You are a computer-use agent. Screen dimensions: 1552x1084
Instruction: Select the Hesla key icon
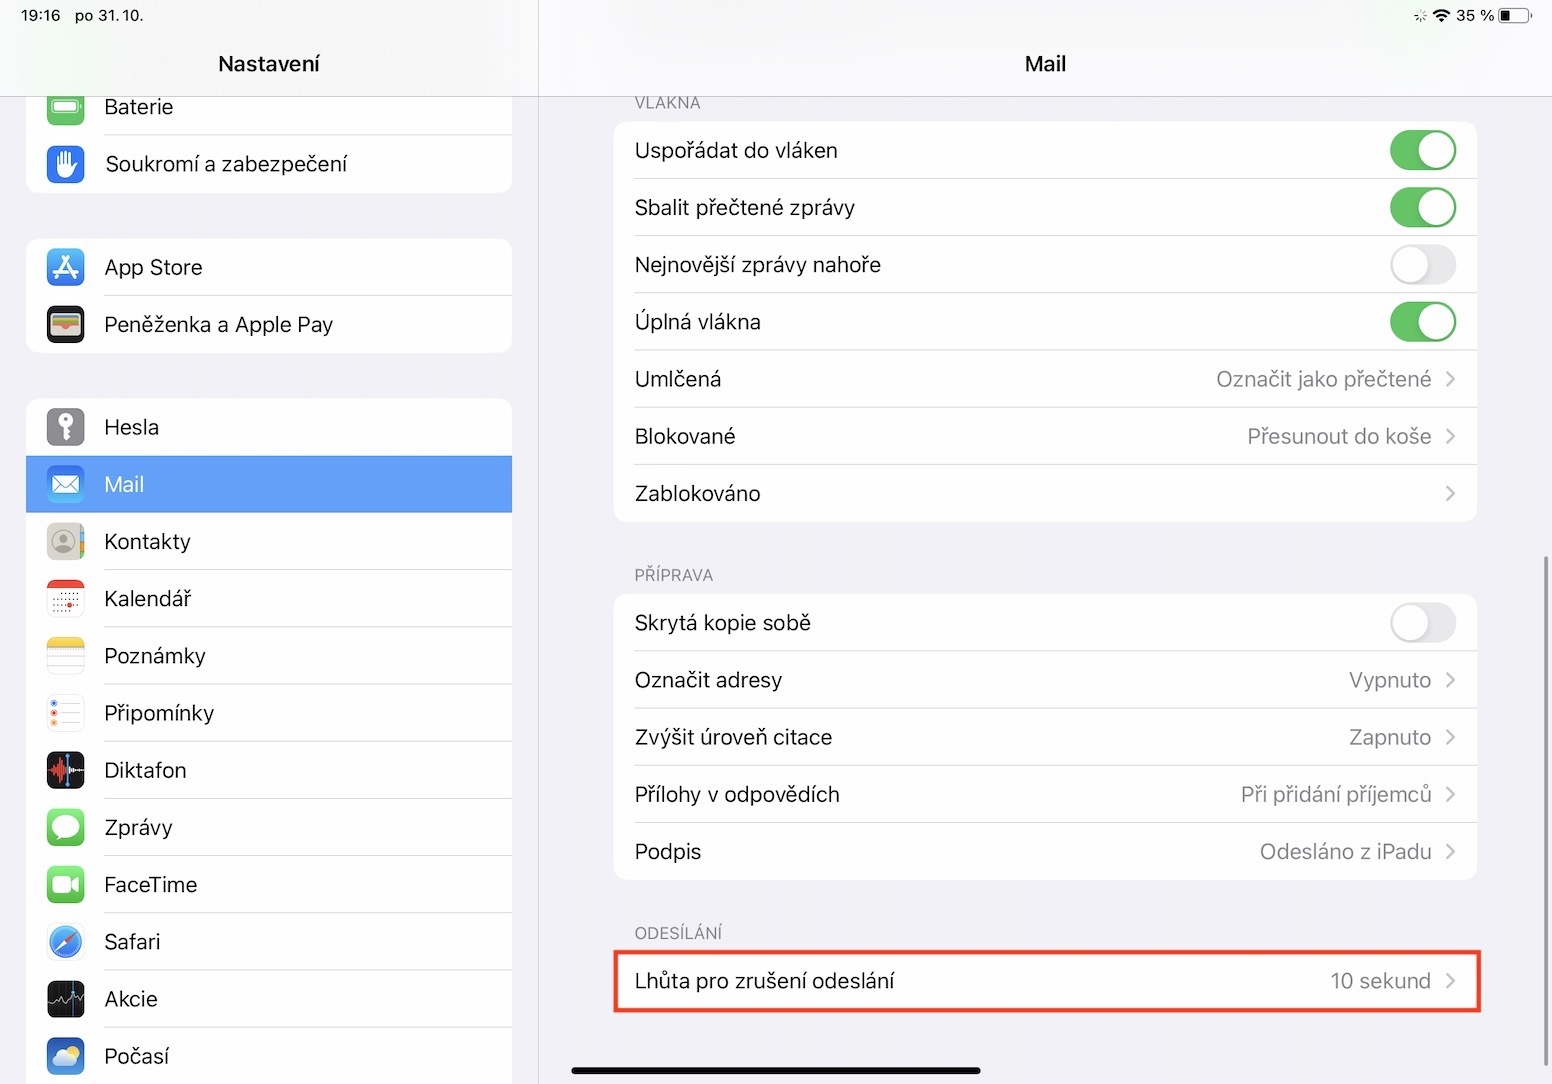66,427
